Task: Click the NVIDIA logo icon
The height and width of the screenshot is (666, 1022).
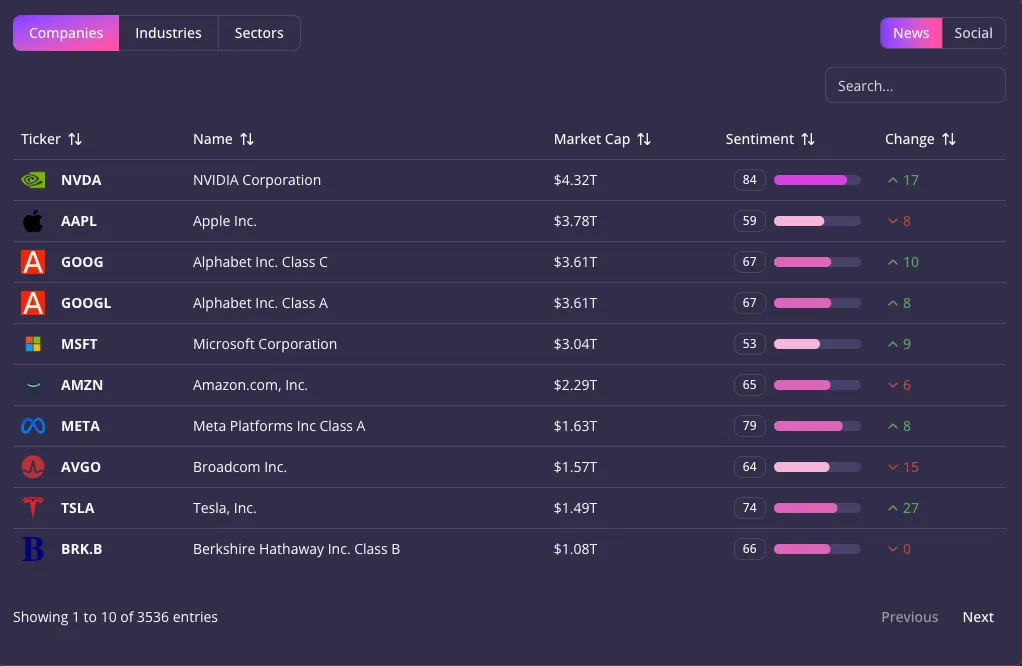Action: [x=33, y=180]
